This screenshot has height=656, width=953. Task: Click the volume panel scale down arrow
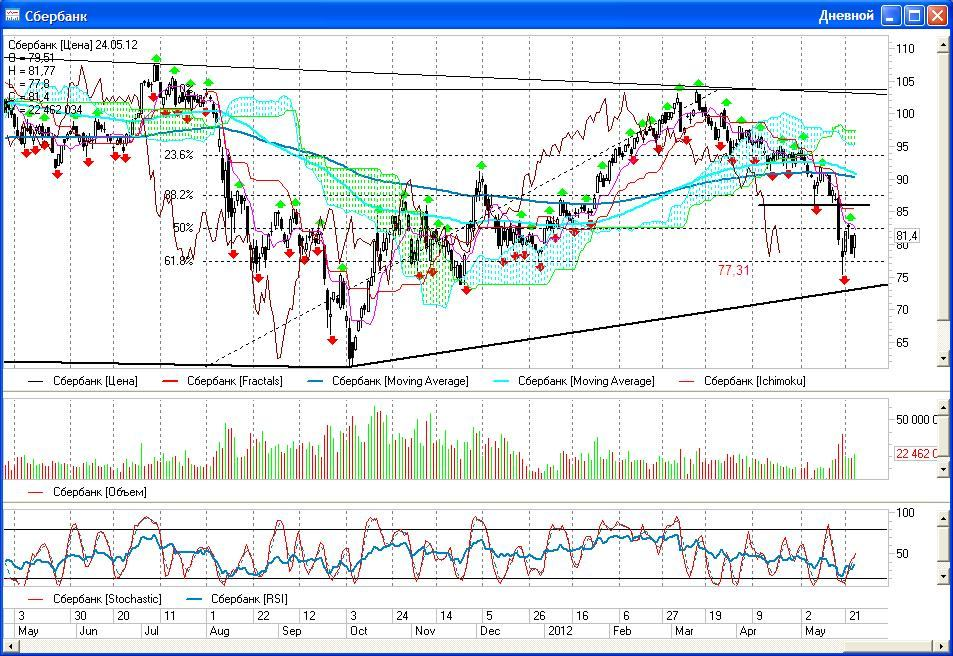944,469
